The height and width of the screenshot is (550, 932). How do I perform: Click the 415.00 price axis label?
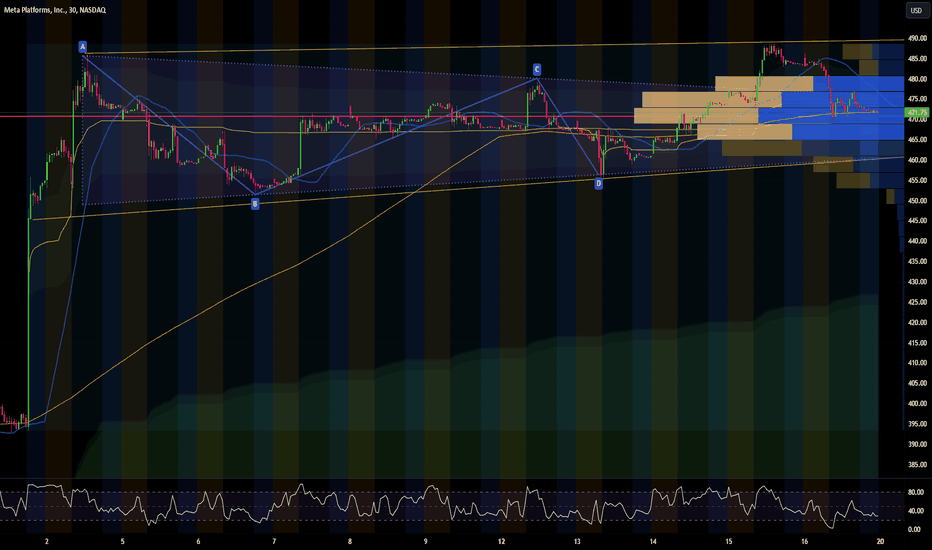917,343
